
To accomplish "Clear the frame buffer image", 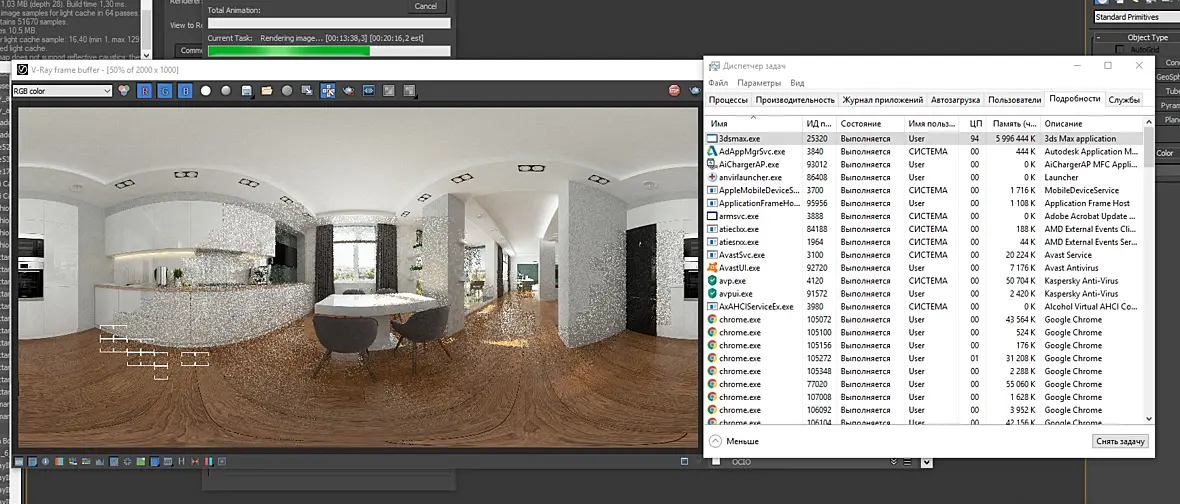I will click(x=287, y=91).
